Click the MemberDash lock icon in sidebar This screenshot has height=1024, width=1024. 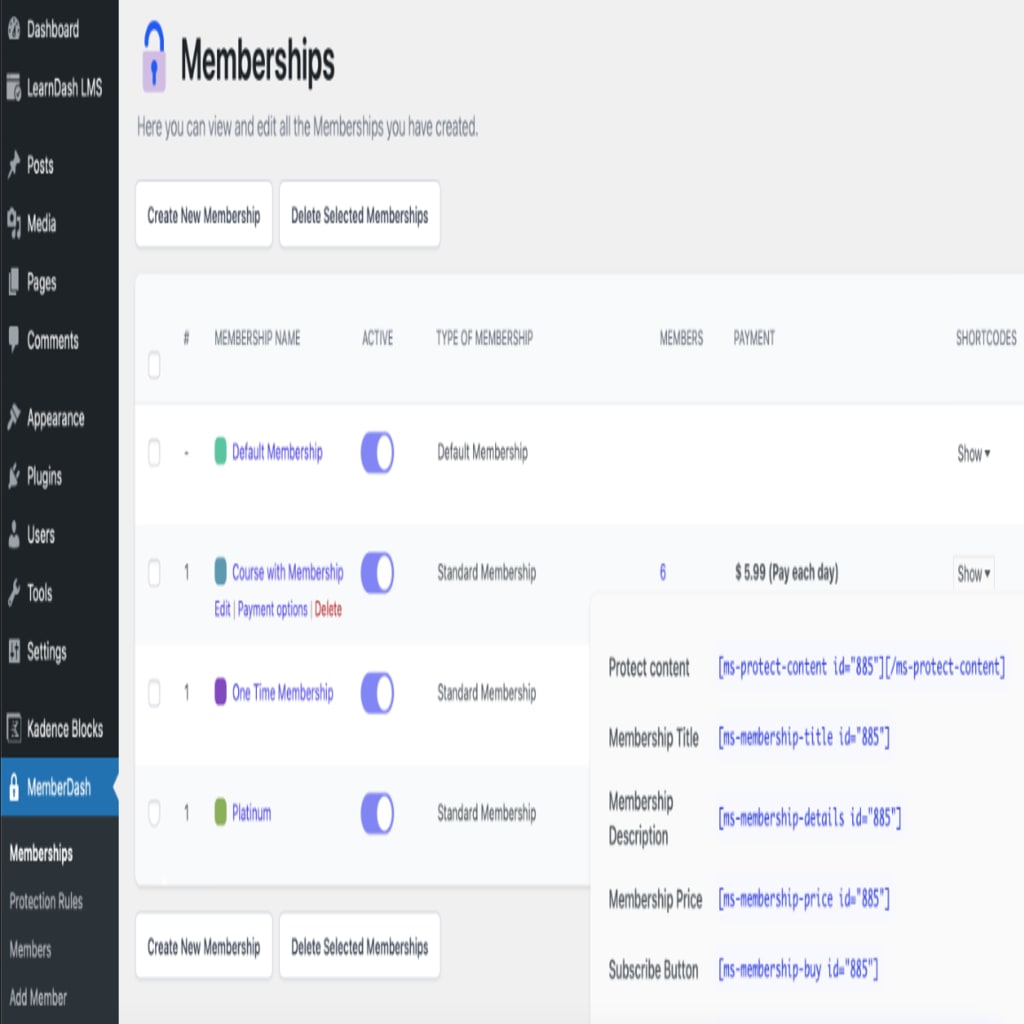click(x=14, y=787)
